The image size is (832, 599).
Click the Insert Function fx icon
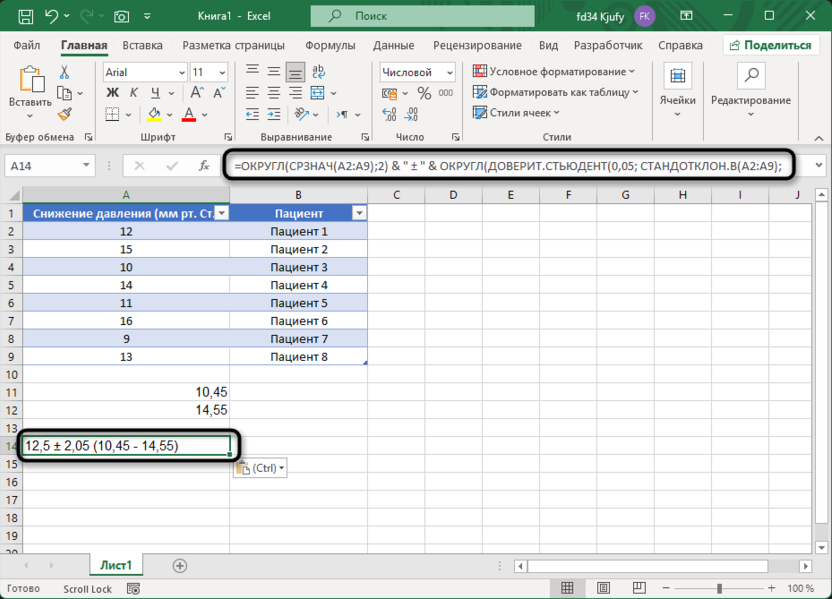pyautogui.click(x=199, y=165)
